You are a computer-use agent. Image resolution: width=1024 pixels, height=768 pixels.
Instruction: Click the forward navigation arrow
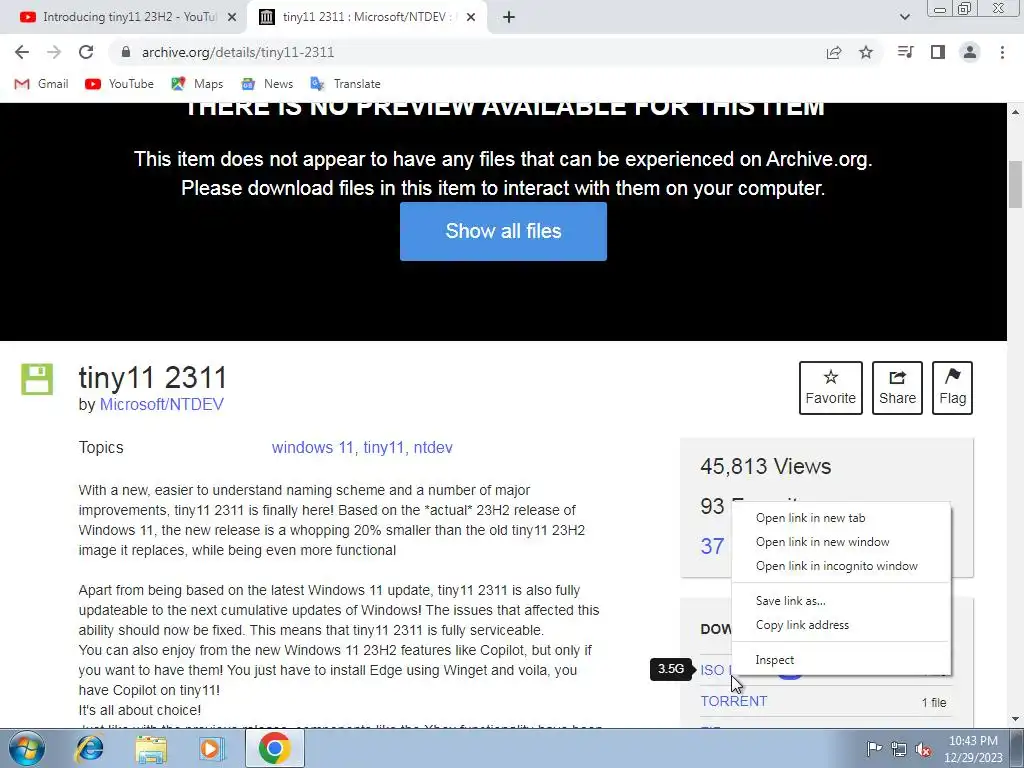54,52
